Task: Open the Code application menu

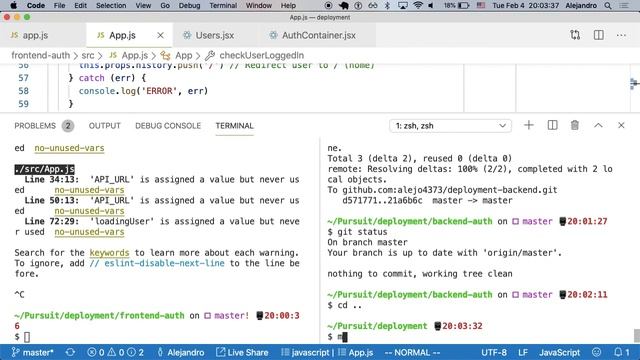Action: [x=36, y=5]
